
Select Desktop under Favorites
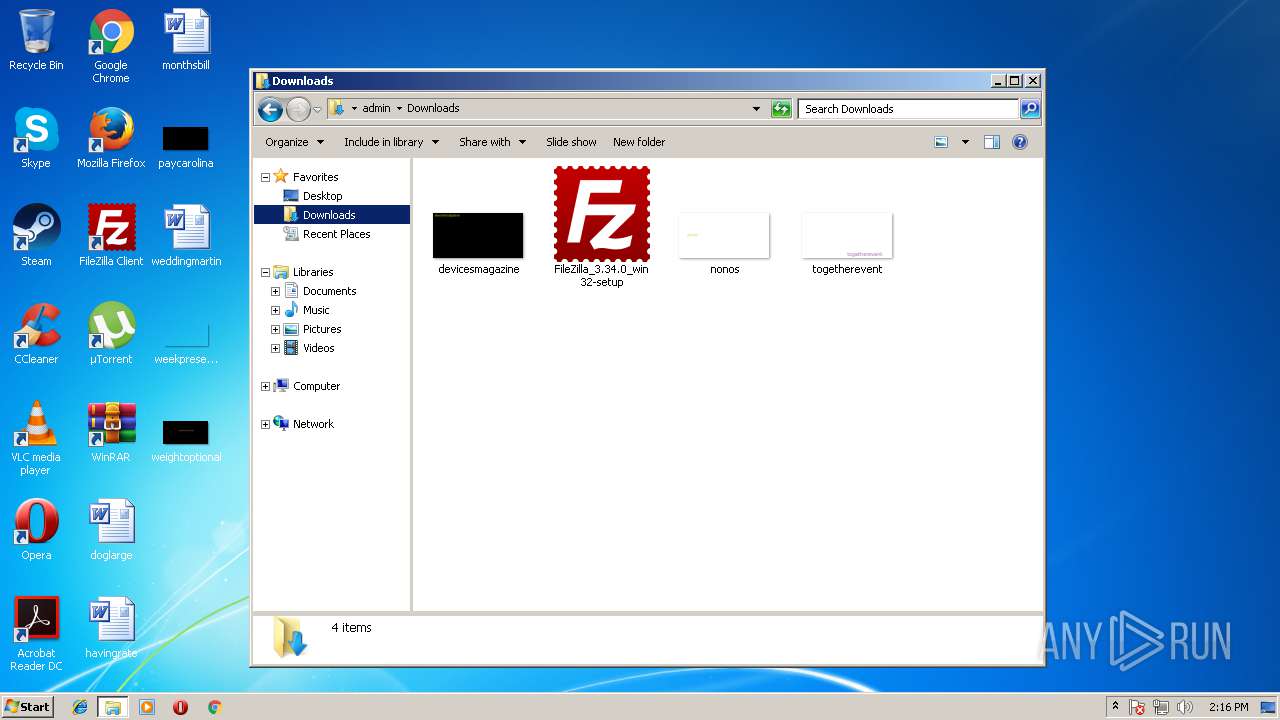322,196
